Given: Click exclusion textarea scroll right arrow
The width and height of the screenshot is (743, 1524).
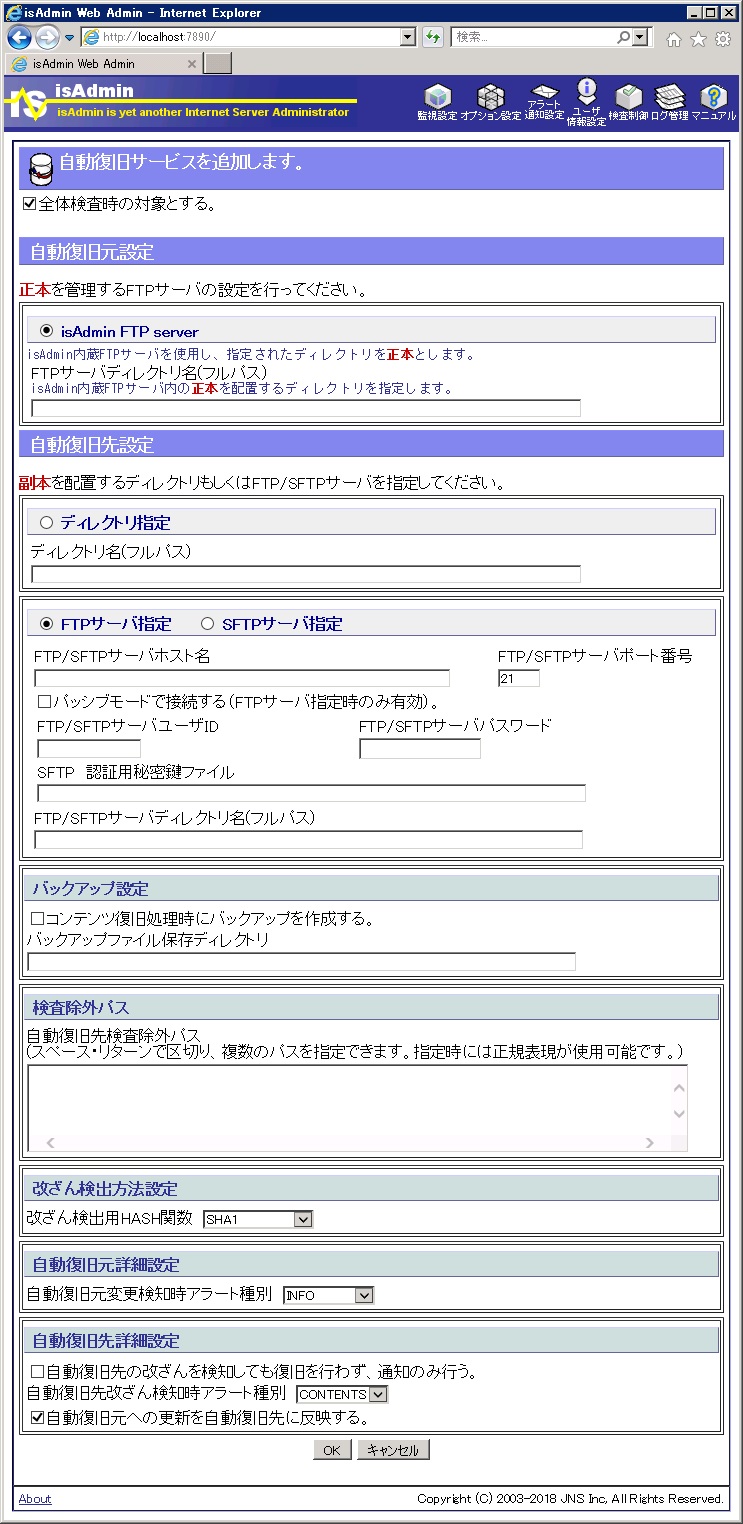Looking at the screenshot, I should 649,1142.
